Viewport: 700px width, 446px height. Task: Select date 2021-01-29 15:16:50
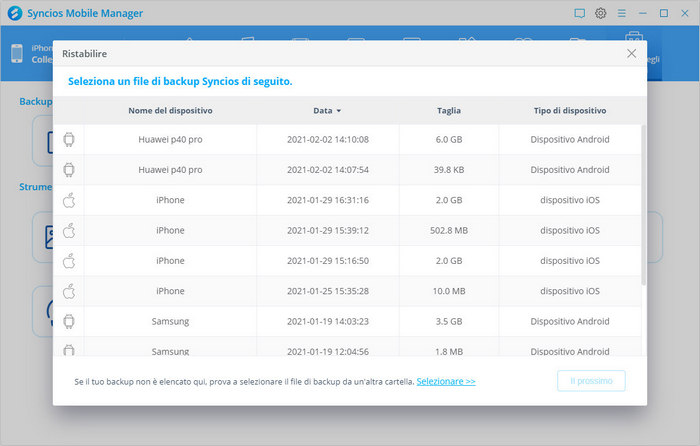[x=328, y=261]
